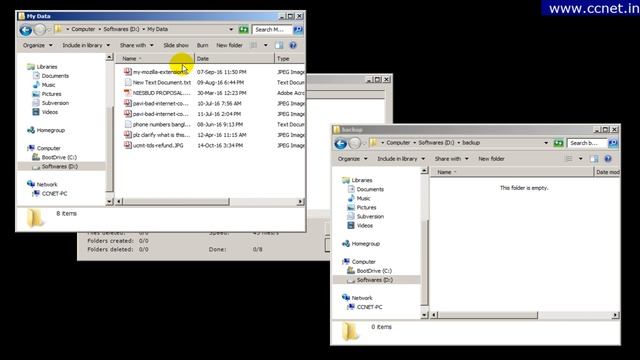
Task: Change view icon in My Data window
Action: coord(254,45)
